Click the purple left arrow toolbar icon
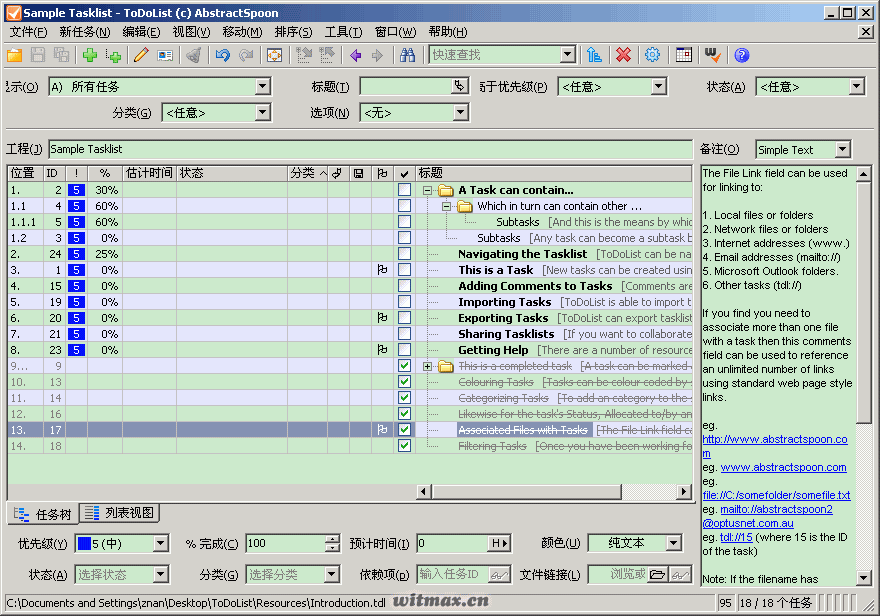This screenshot has width=880, height=616. [x=355, y=55]
